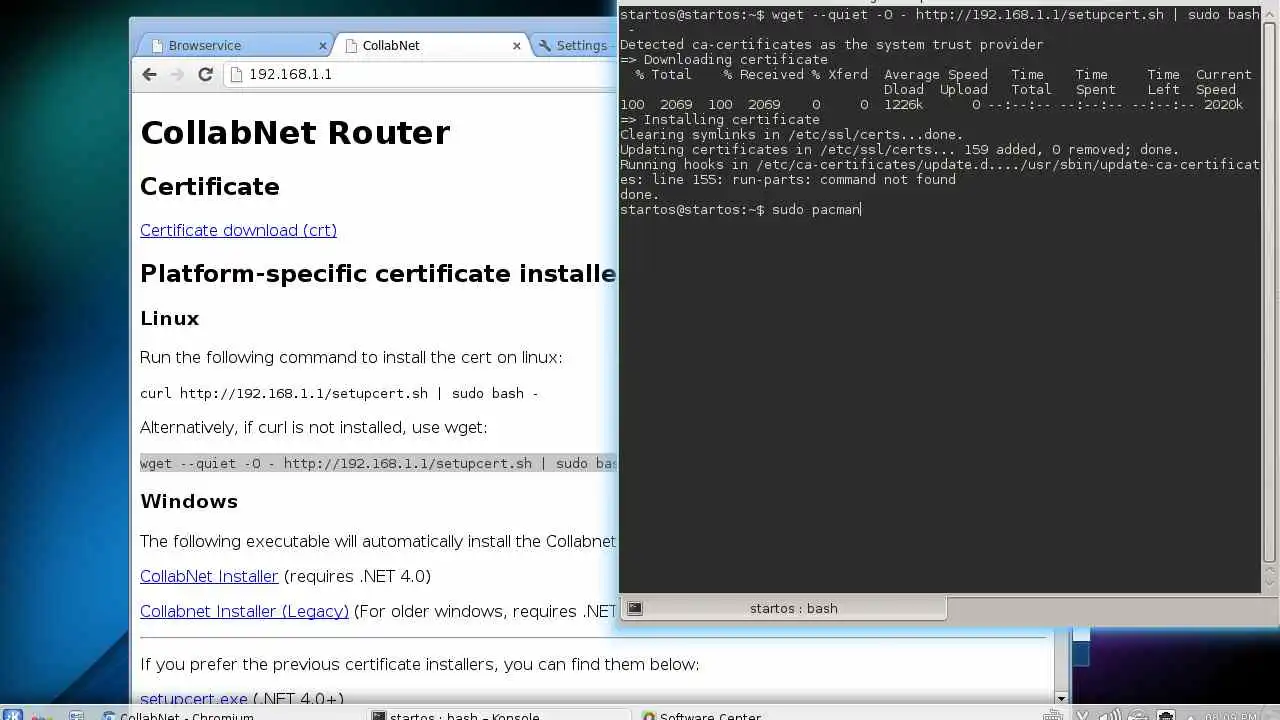1280x720 pixels.
Task: Go back in the Chromium browser
Action: pos(149,74)
